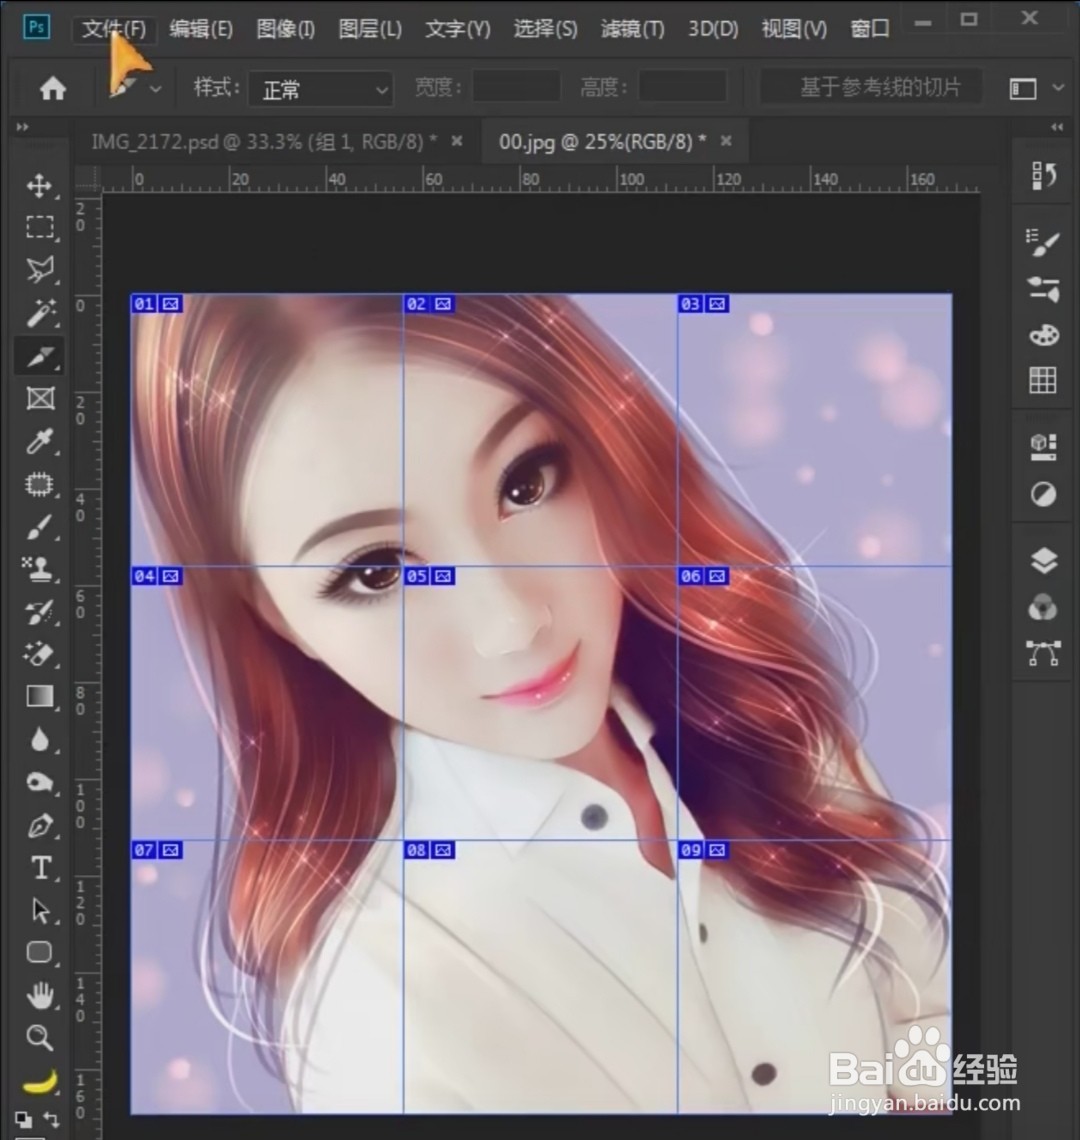Select the Magic Wand tool
The height and width of the screenshot is (1140, 1080).
[39, 313]
